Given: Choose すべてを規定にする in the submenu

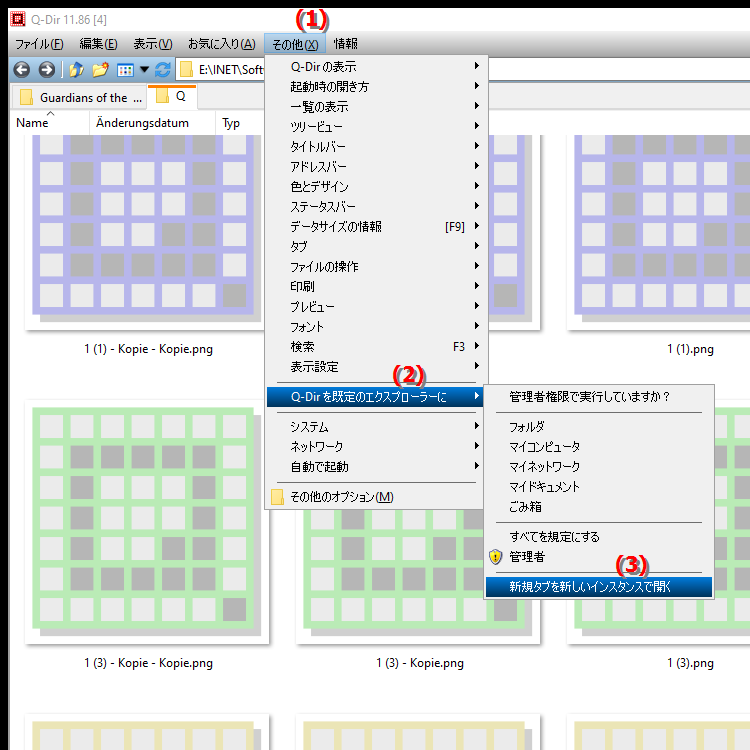Looking at the screenshot, I should [x=599, y=537].
